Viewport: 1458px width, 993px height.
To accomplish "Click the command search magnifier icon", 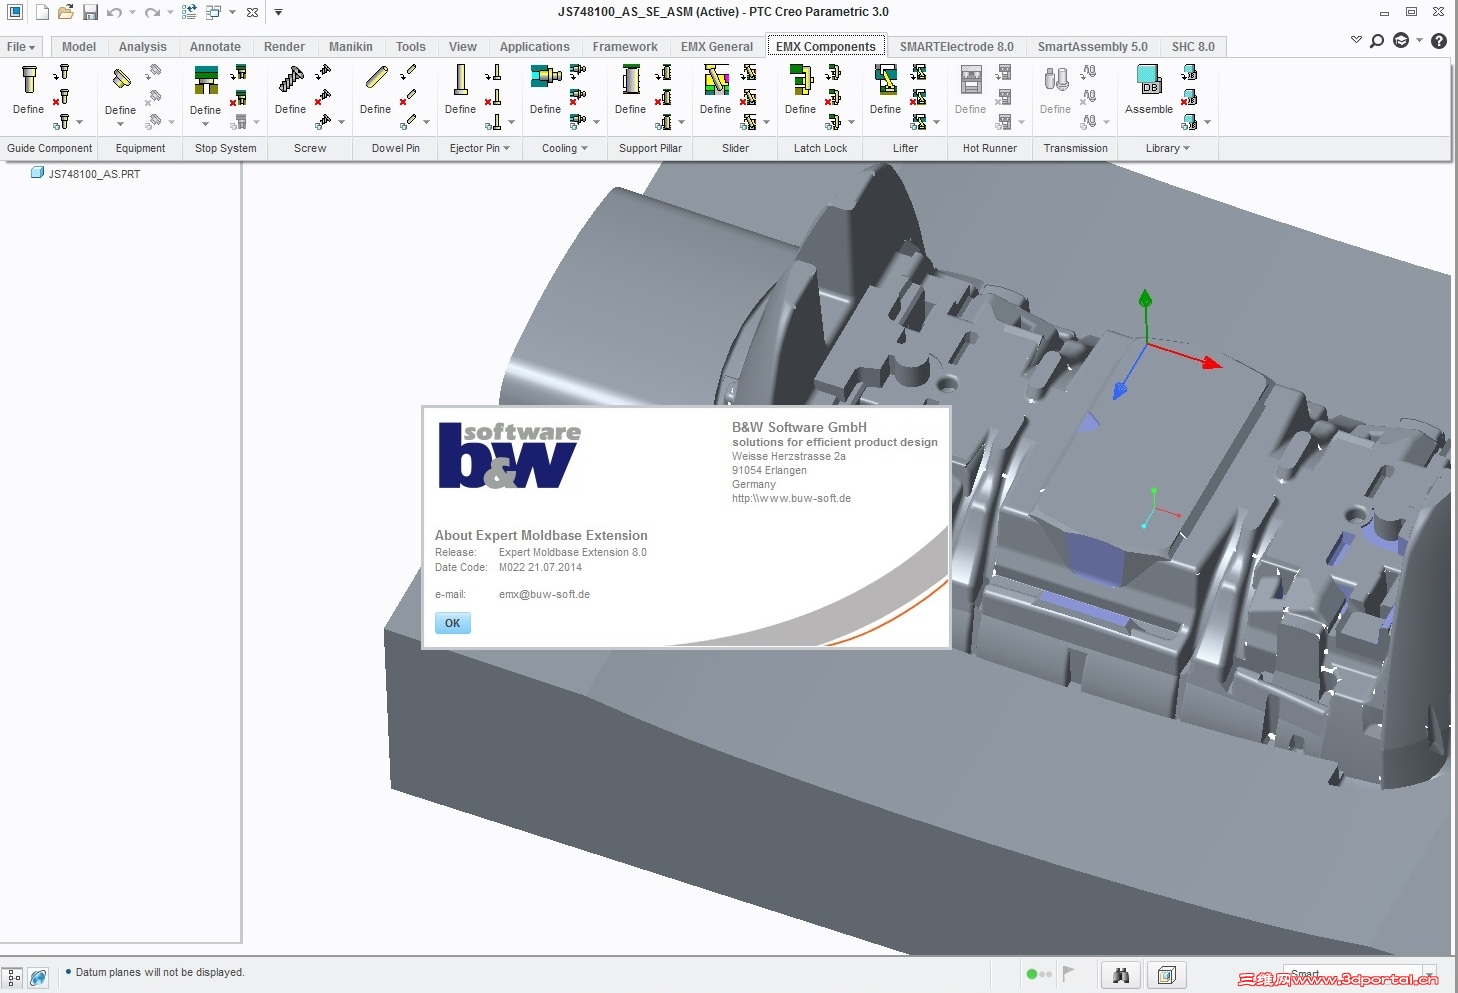I will tap(1377, 41).
